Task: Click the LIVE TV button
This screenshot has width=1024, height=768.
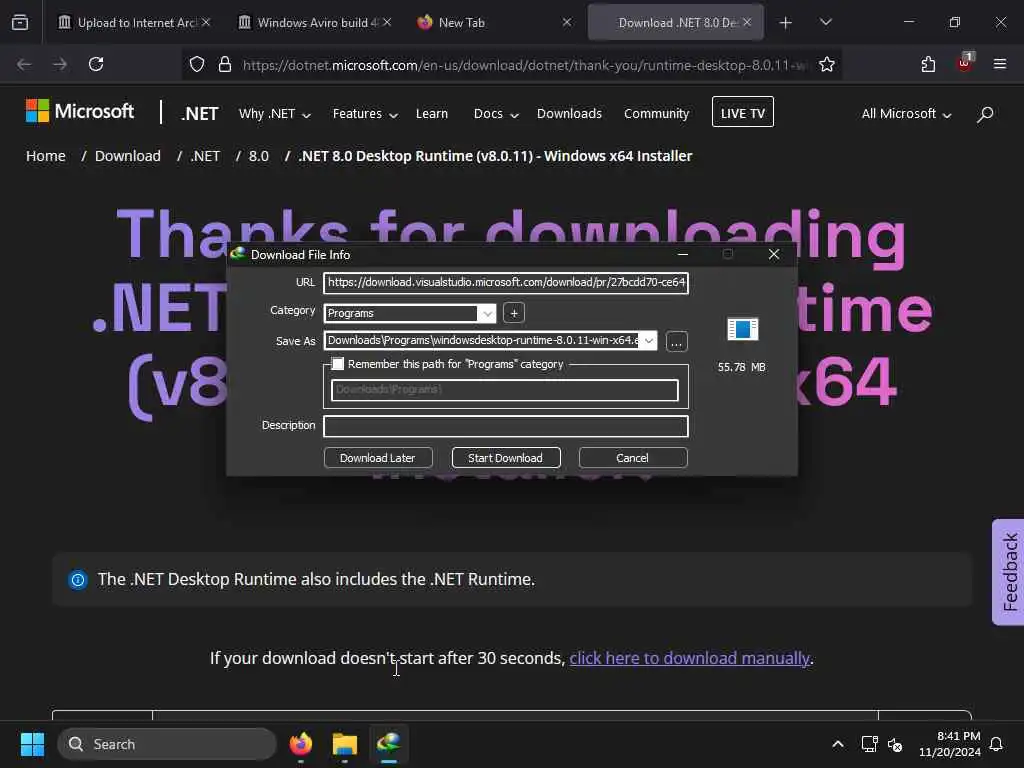Action: [x=743, y=112]
